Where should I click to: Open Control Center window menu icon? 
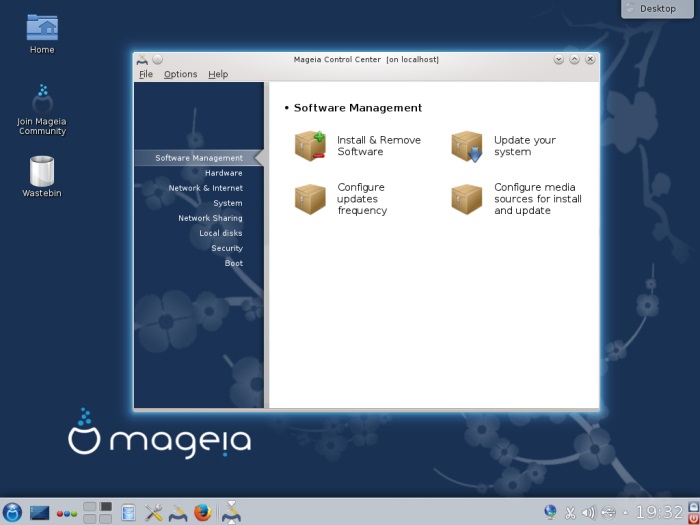coord(142,59)
